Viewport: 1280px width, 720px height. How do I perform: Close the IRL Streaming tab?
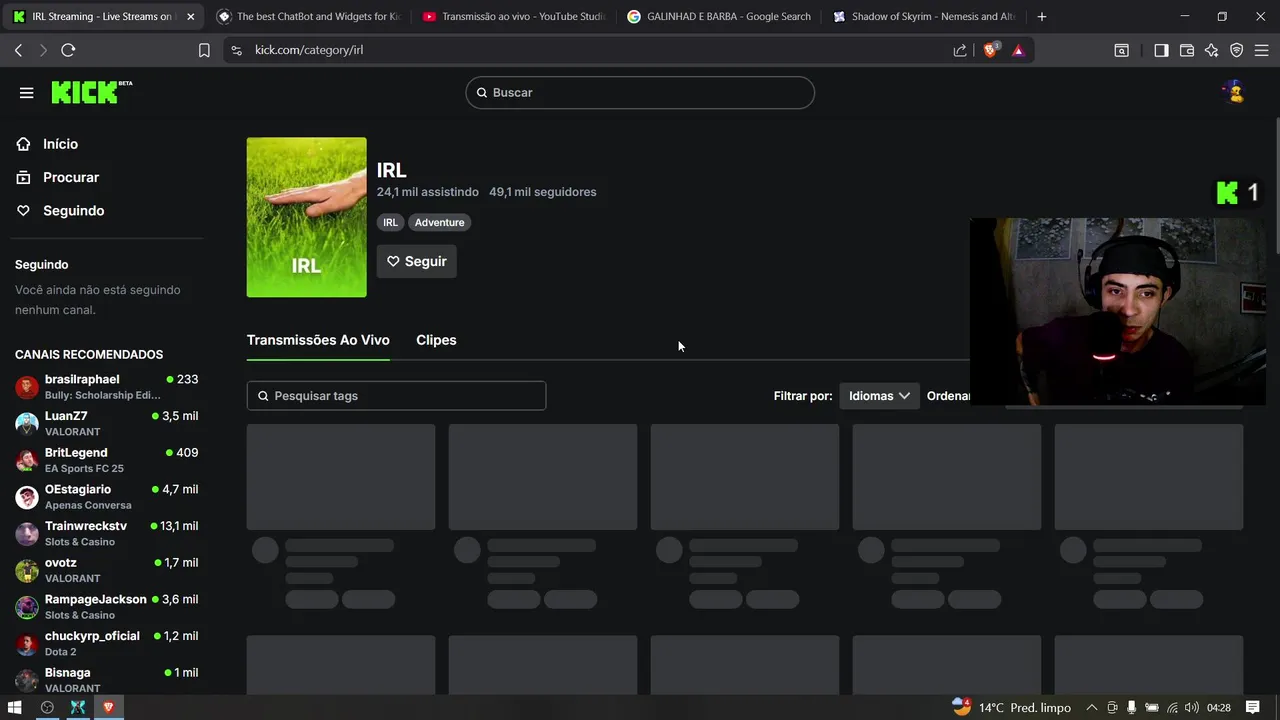tap(191, 16)
